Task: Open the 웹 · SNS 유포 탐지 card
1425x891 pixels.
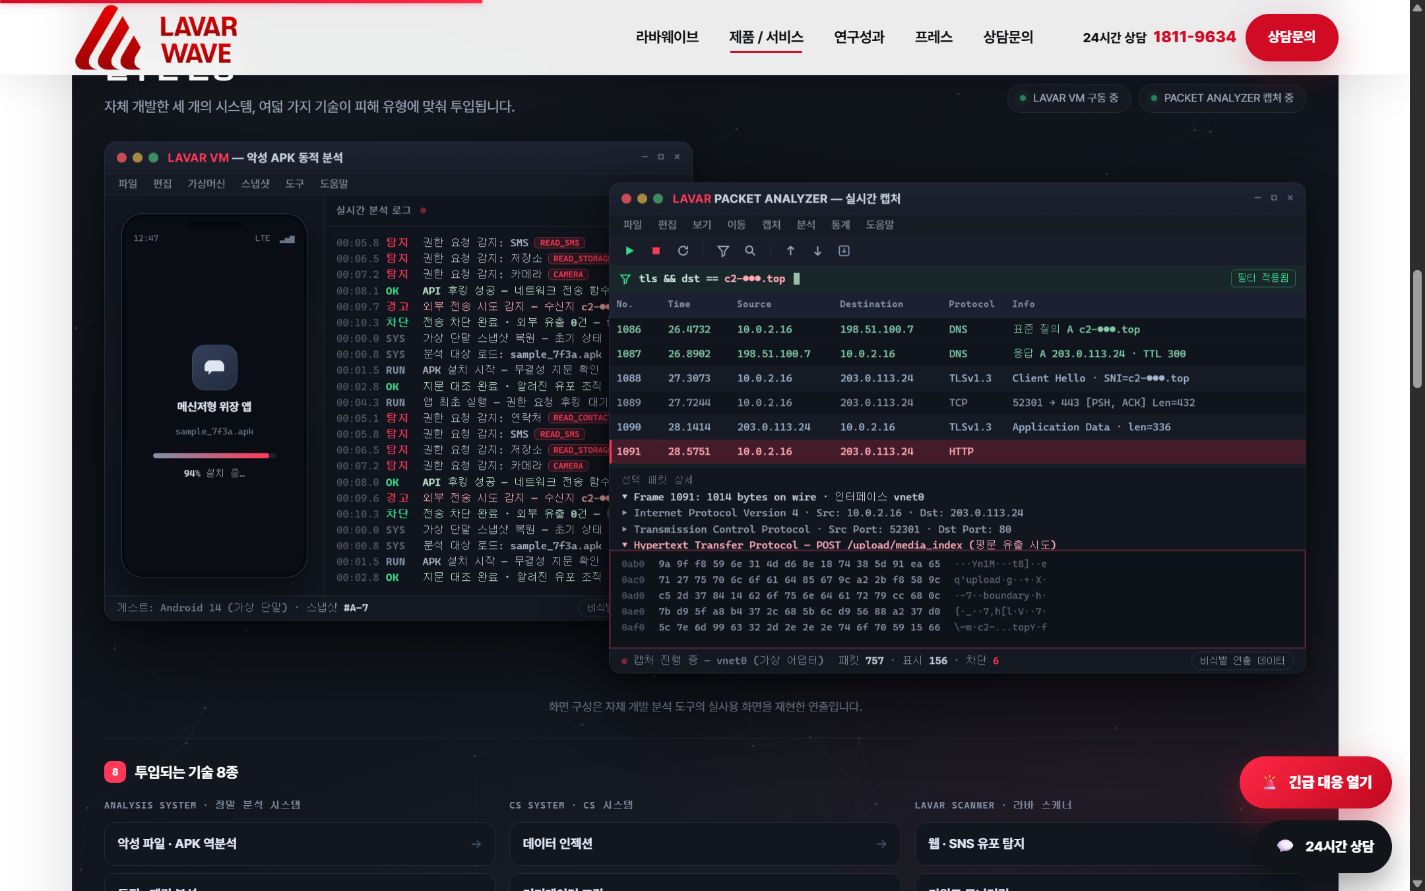Action: (x=1110, y=844)
